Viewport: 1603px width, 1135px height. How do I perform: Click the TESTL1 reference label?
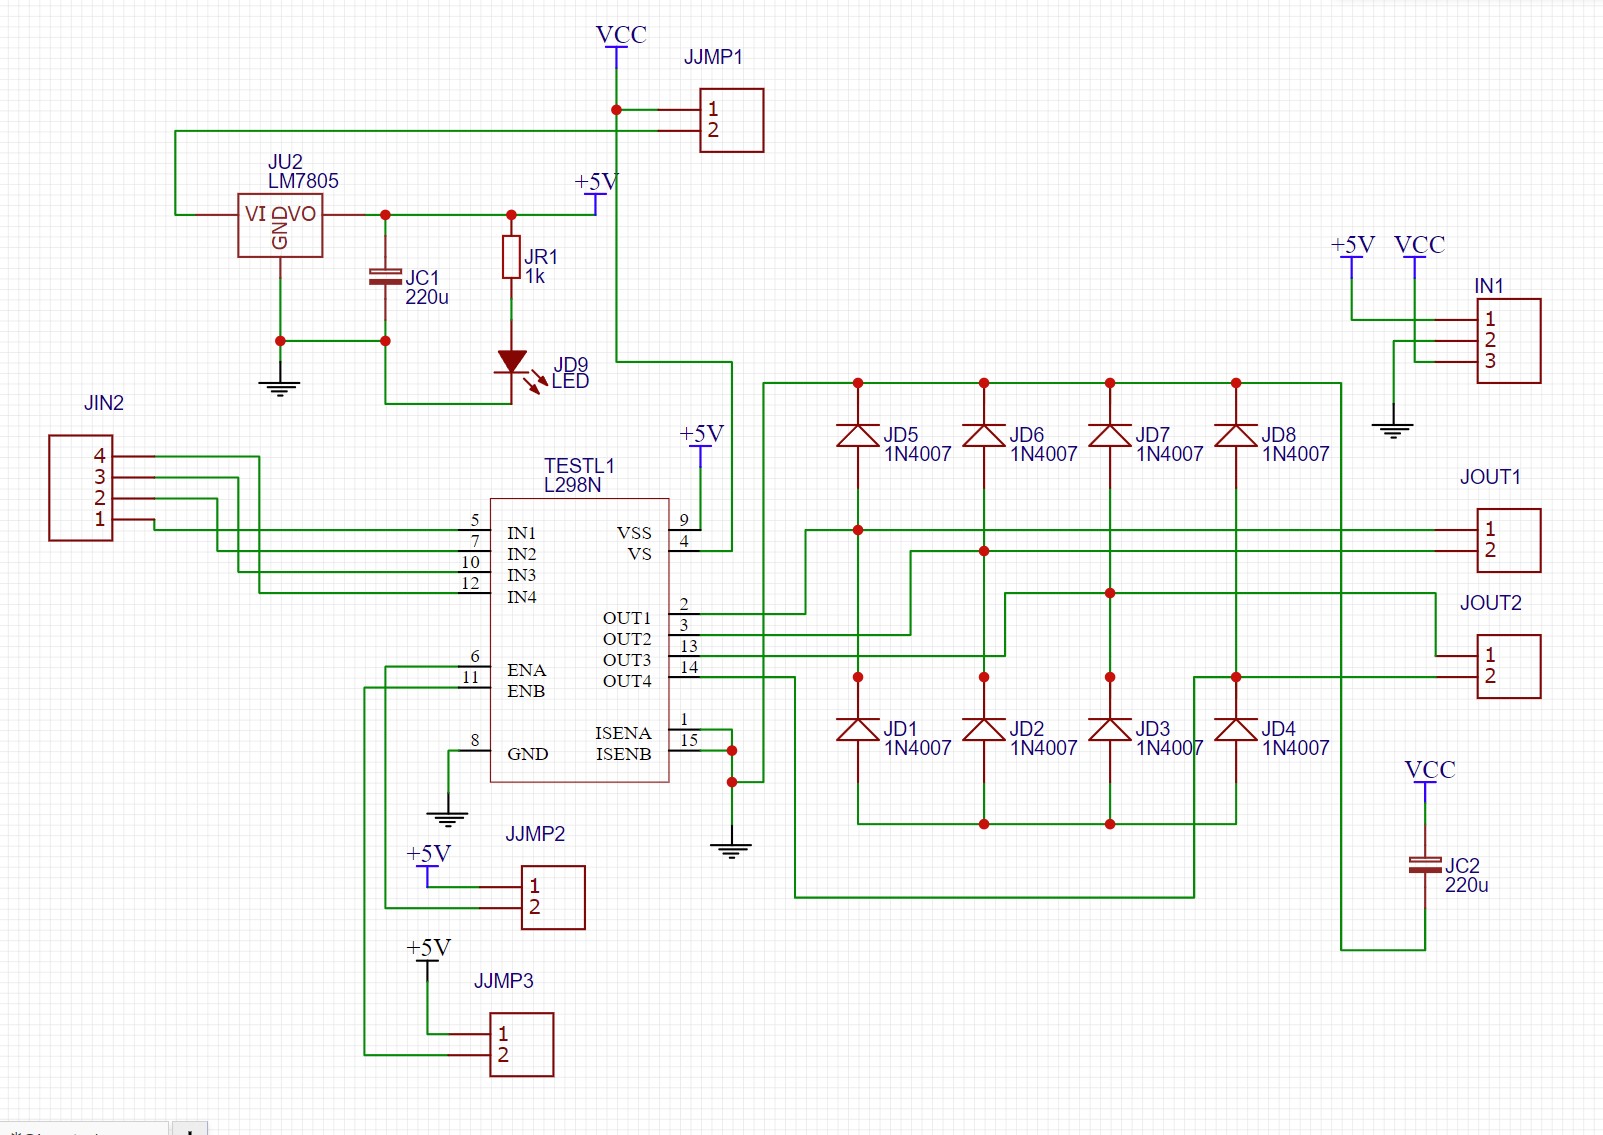[579, 466]
